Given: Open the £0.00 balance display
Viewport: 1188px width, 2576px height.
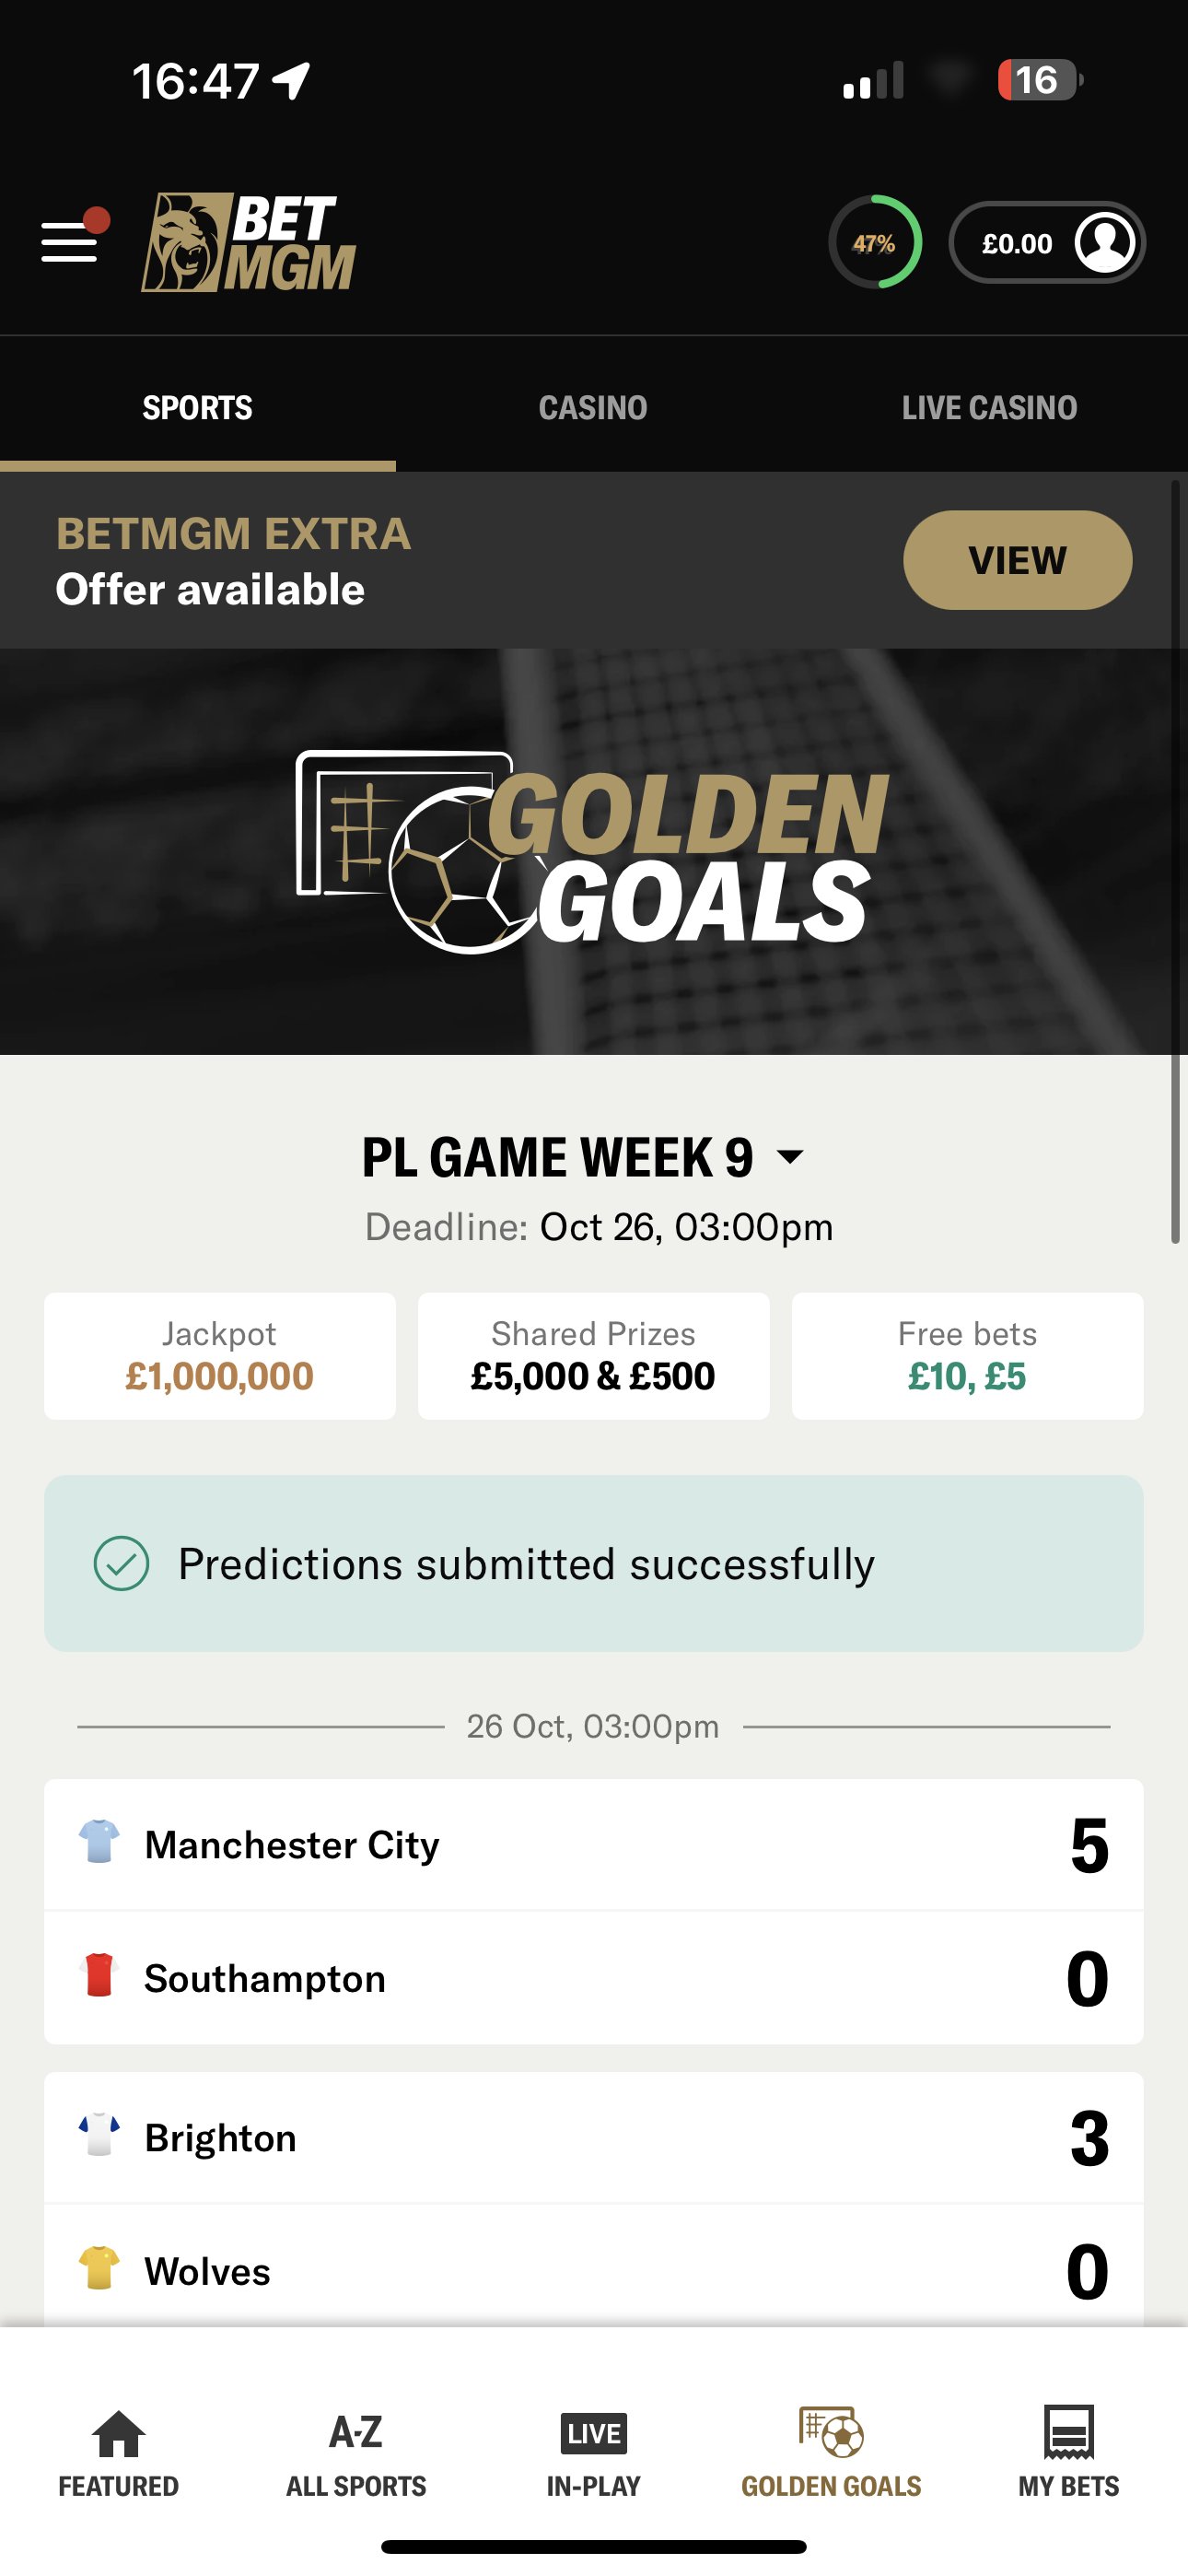Looking at the screenshot, I should click(x=1017, y=241).
